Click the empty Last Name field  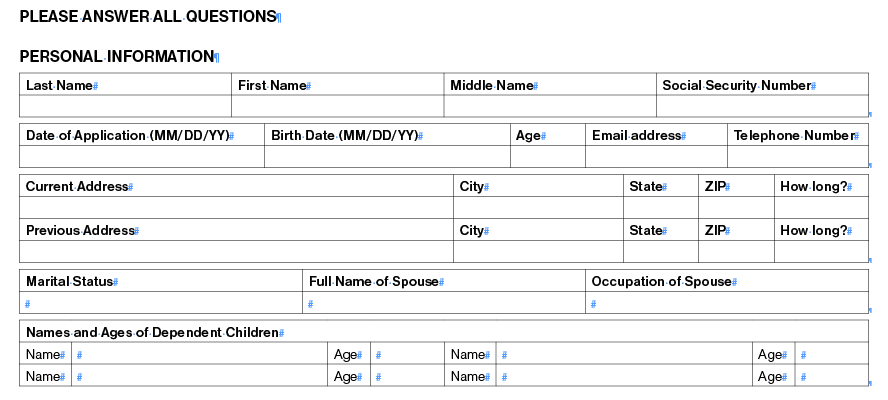pyautogui.click(x=125, y=106)
